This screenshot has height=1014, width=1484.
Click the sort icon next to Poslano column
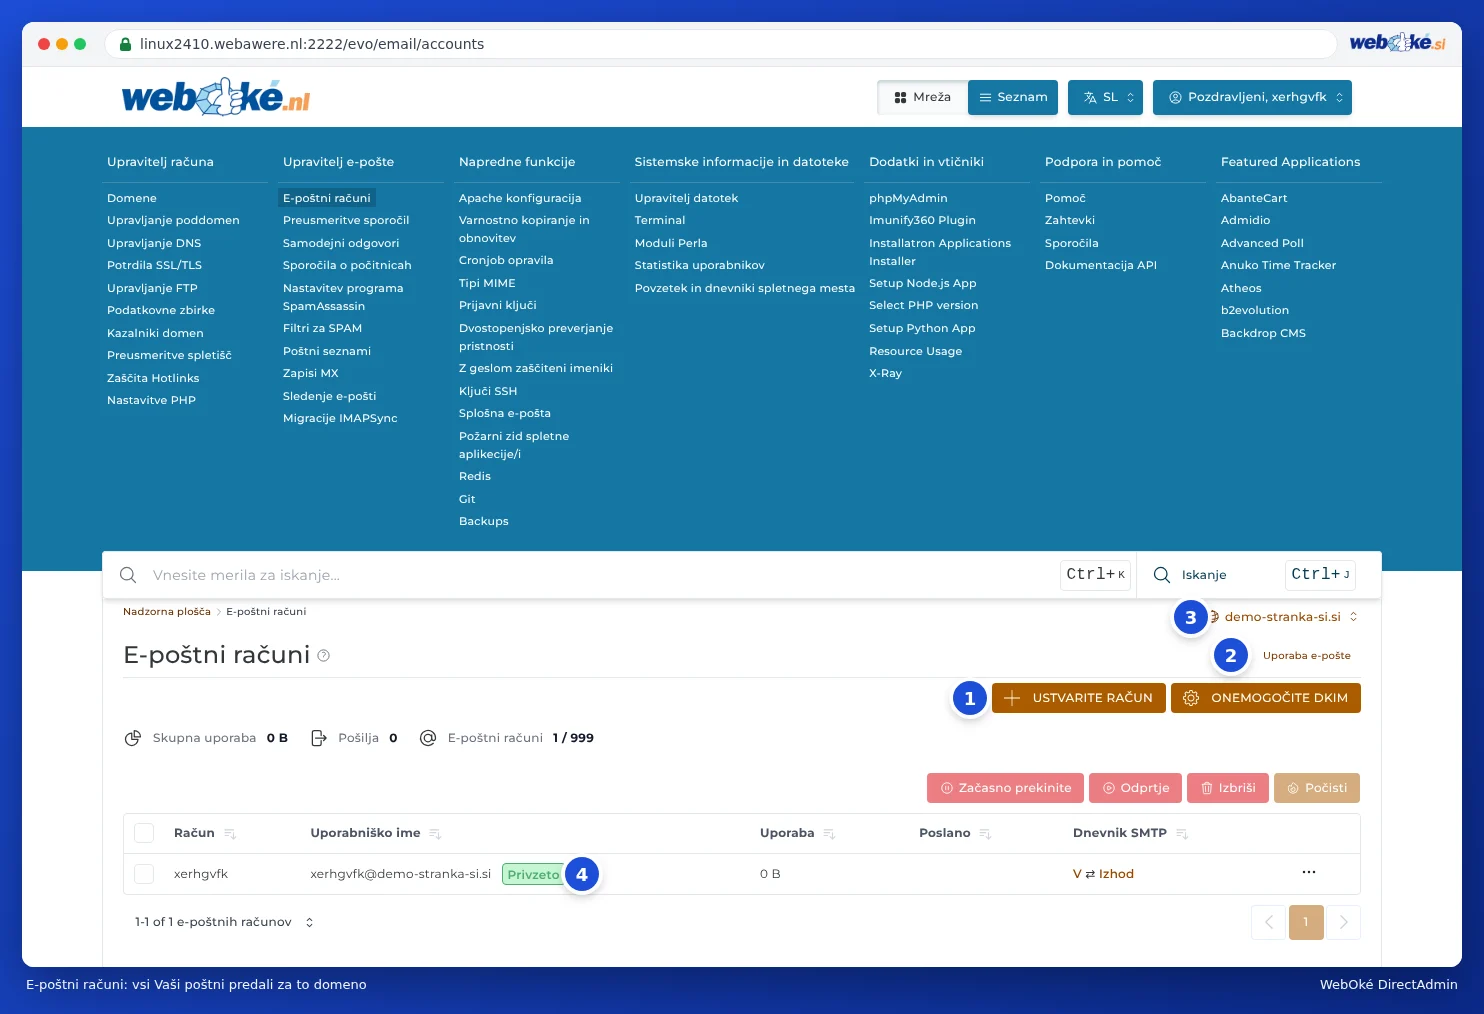pos(985,834)
